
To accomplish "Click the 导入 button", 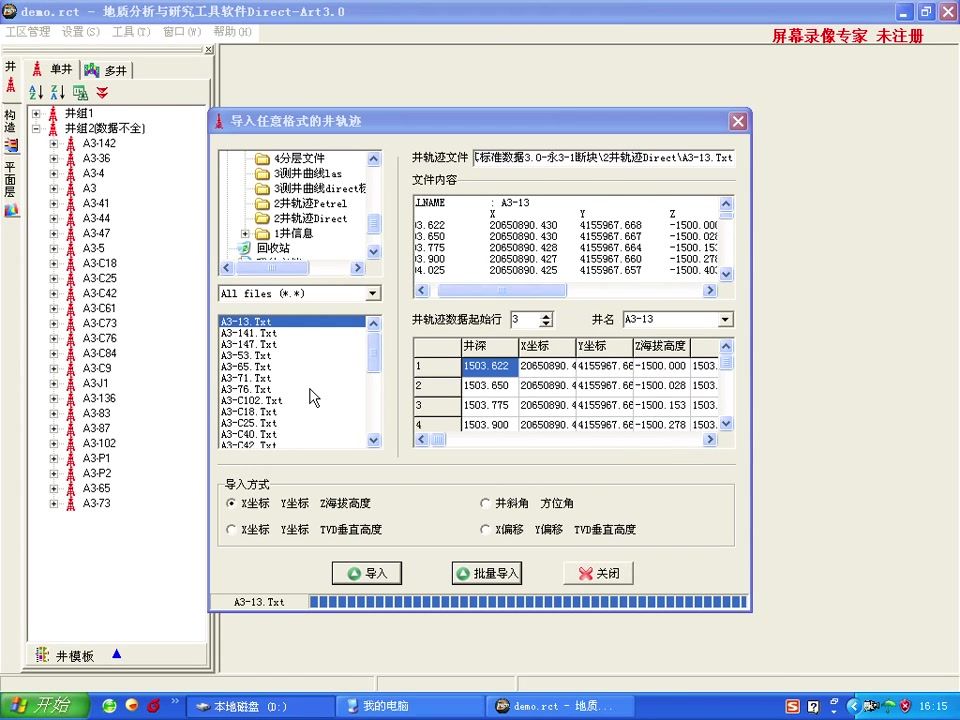I will [367, 574].
